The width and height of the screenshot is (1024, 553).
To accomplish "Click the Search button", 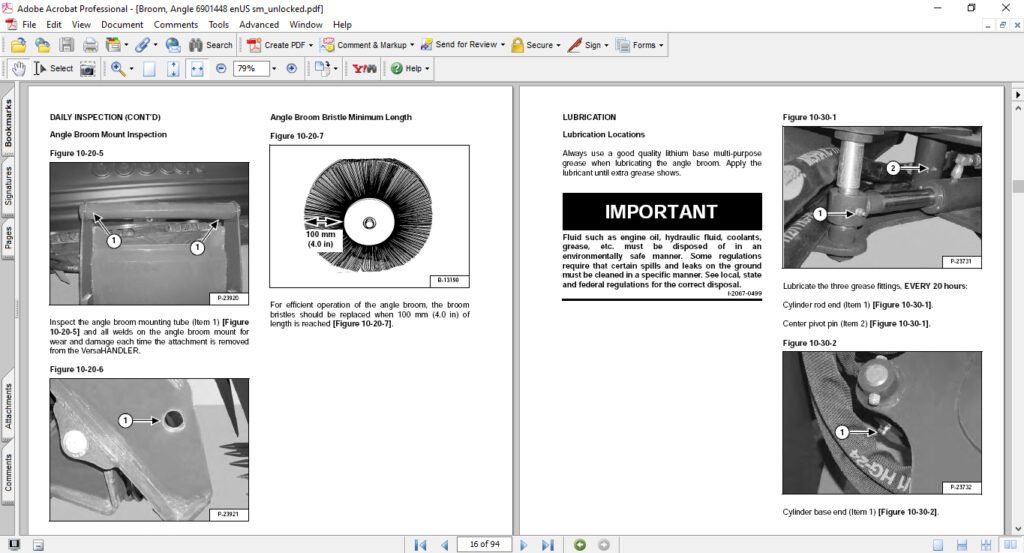I will 210,45.
